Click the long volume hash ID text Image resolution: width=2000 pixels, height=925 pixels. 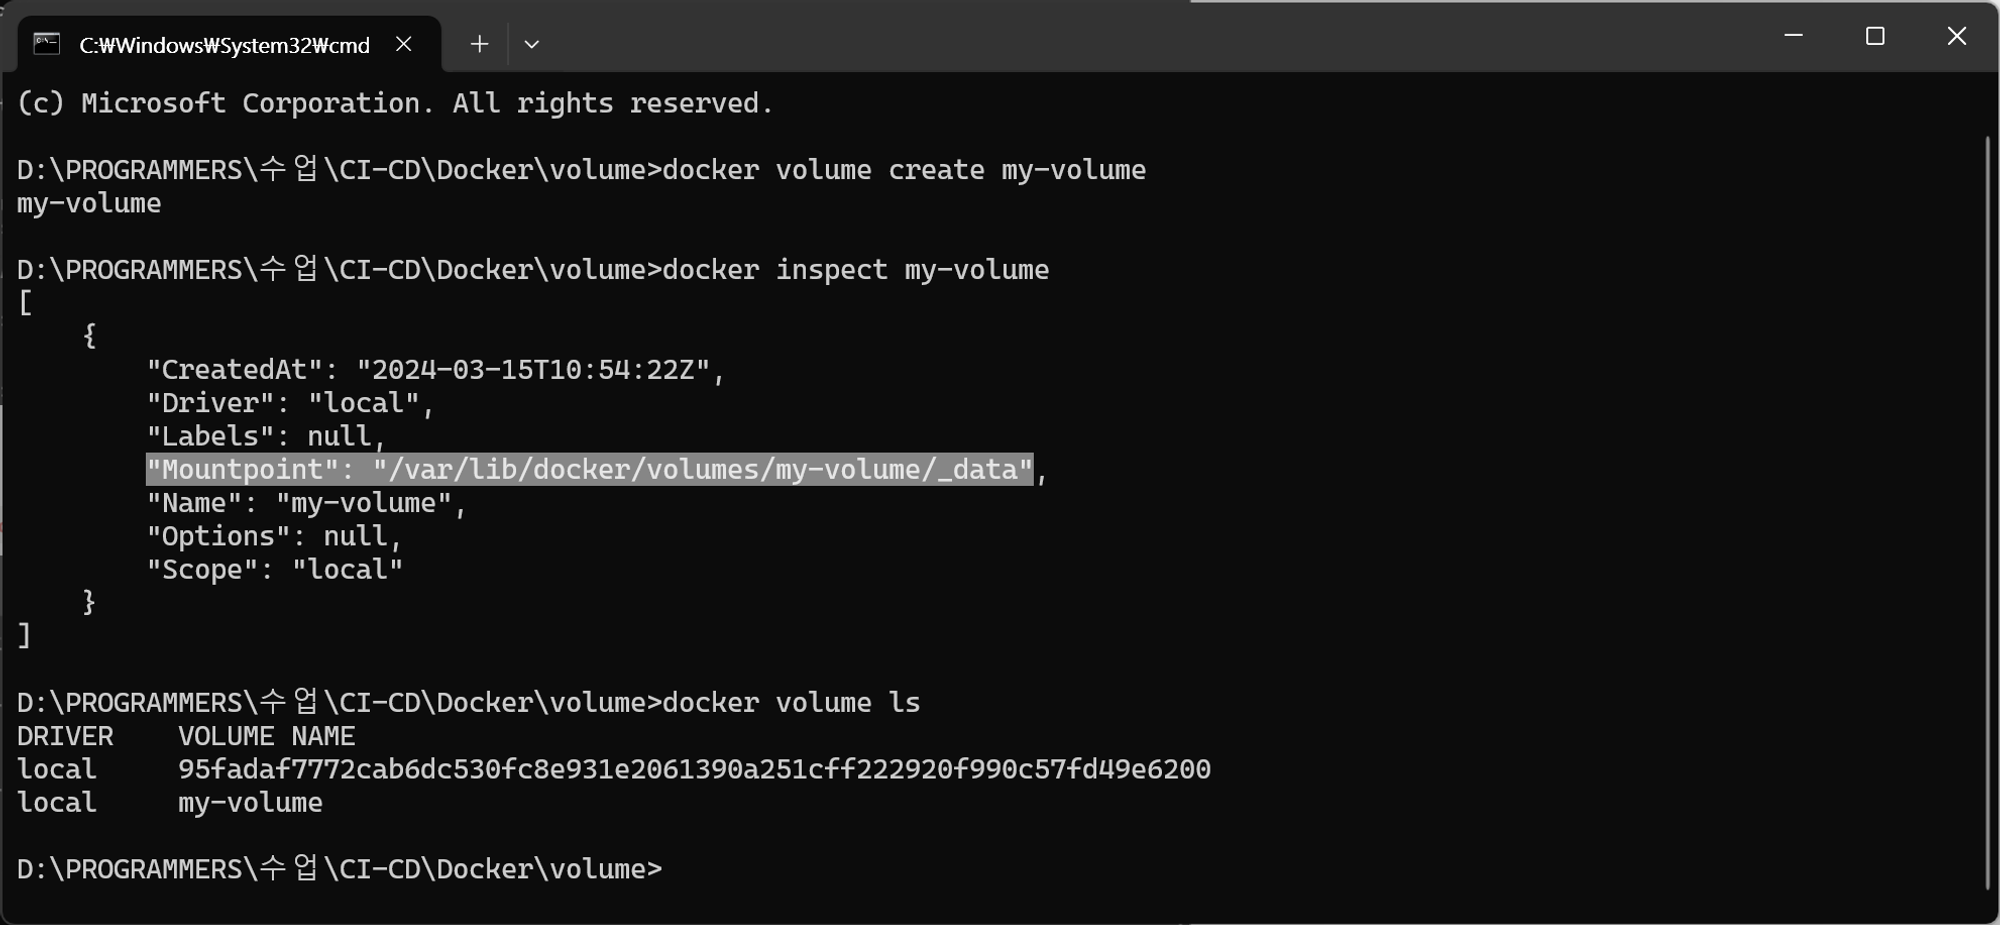[694, 769]
